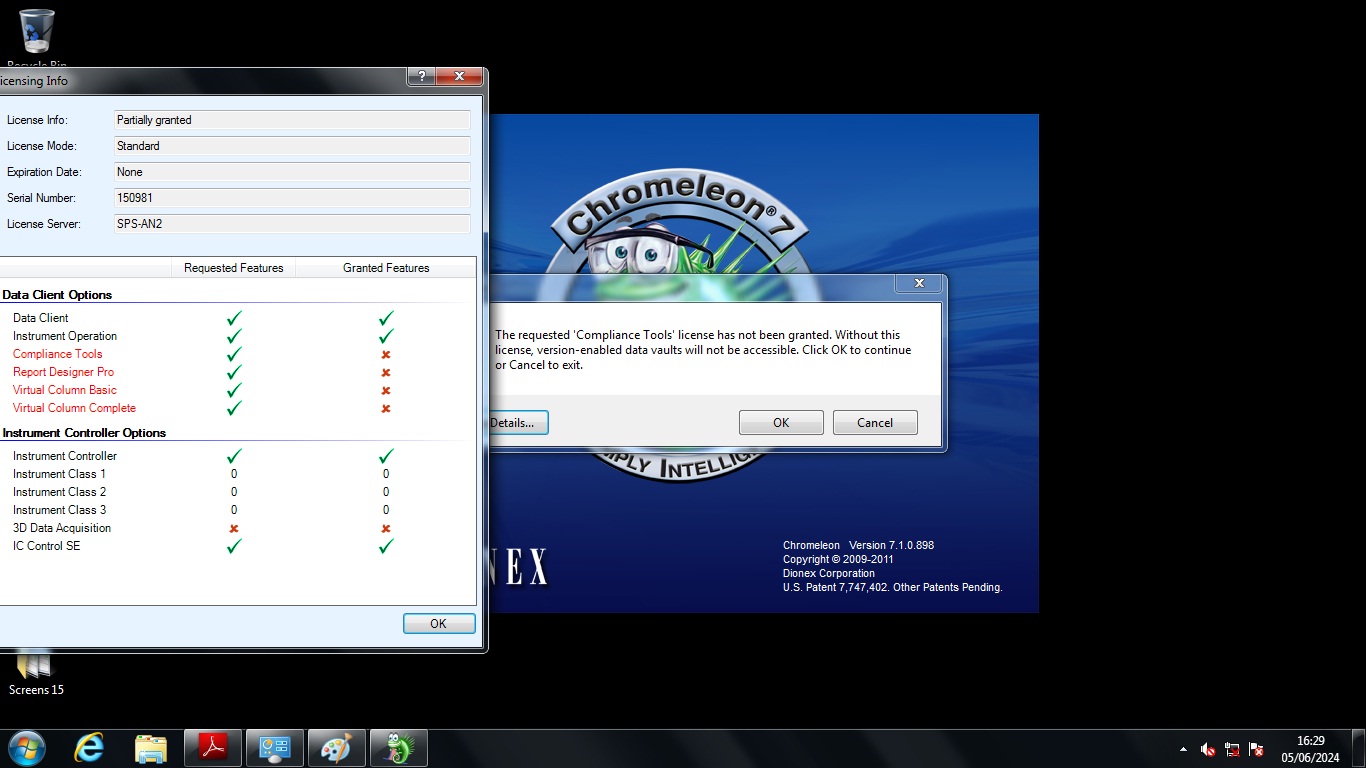Click inside the Serial Number field
The image size is (1366, 768).
[x=292, y=198]
